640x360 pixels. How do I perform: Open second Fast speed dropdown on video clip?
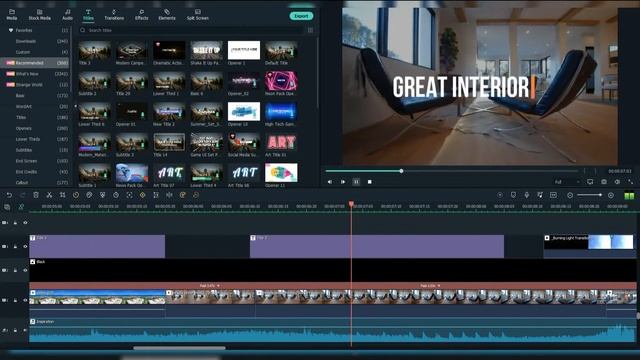[x=430, y=286]
